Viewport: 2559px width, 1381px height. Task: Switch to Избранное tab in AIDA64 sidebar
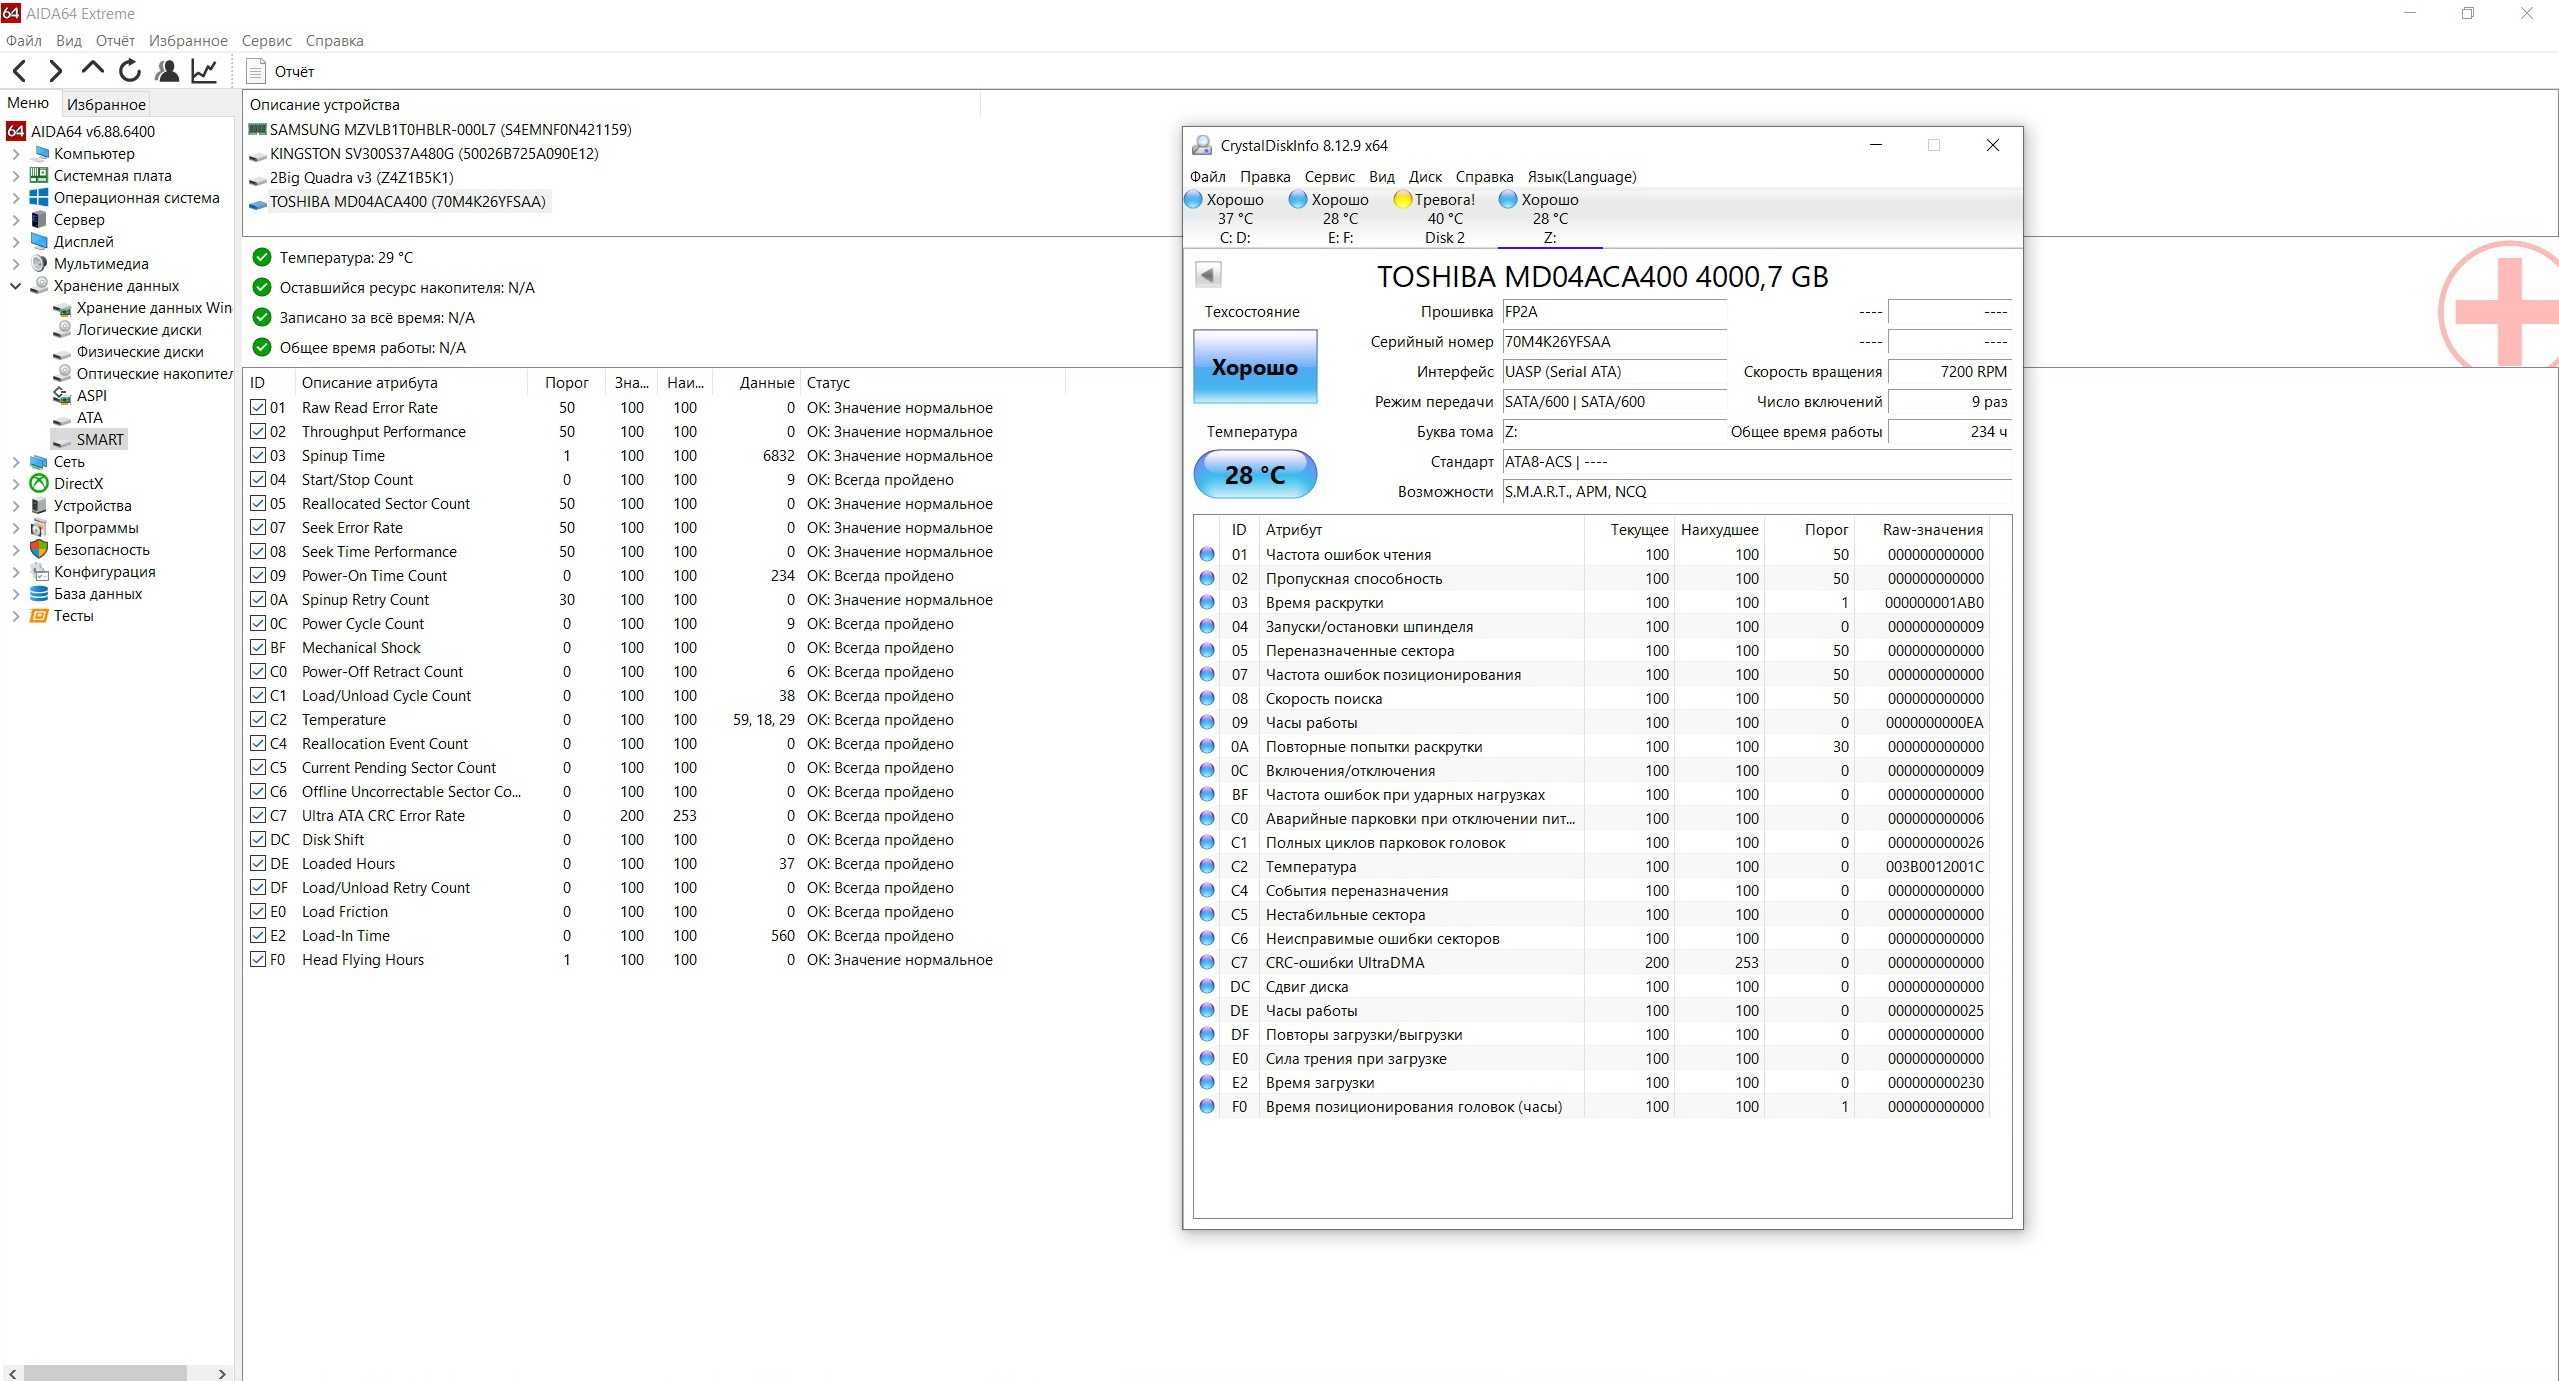pyautogui.click(x=106, y=104)
